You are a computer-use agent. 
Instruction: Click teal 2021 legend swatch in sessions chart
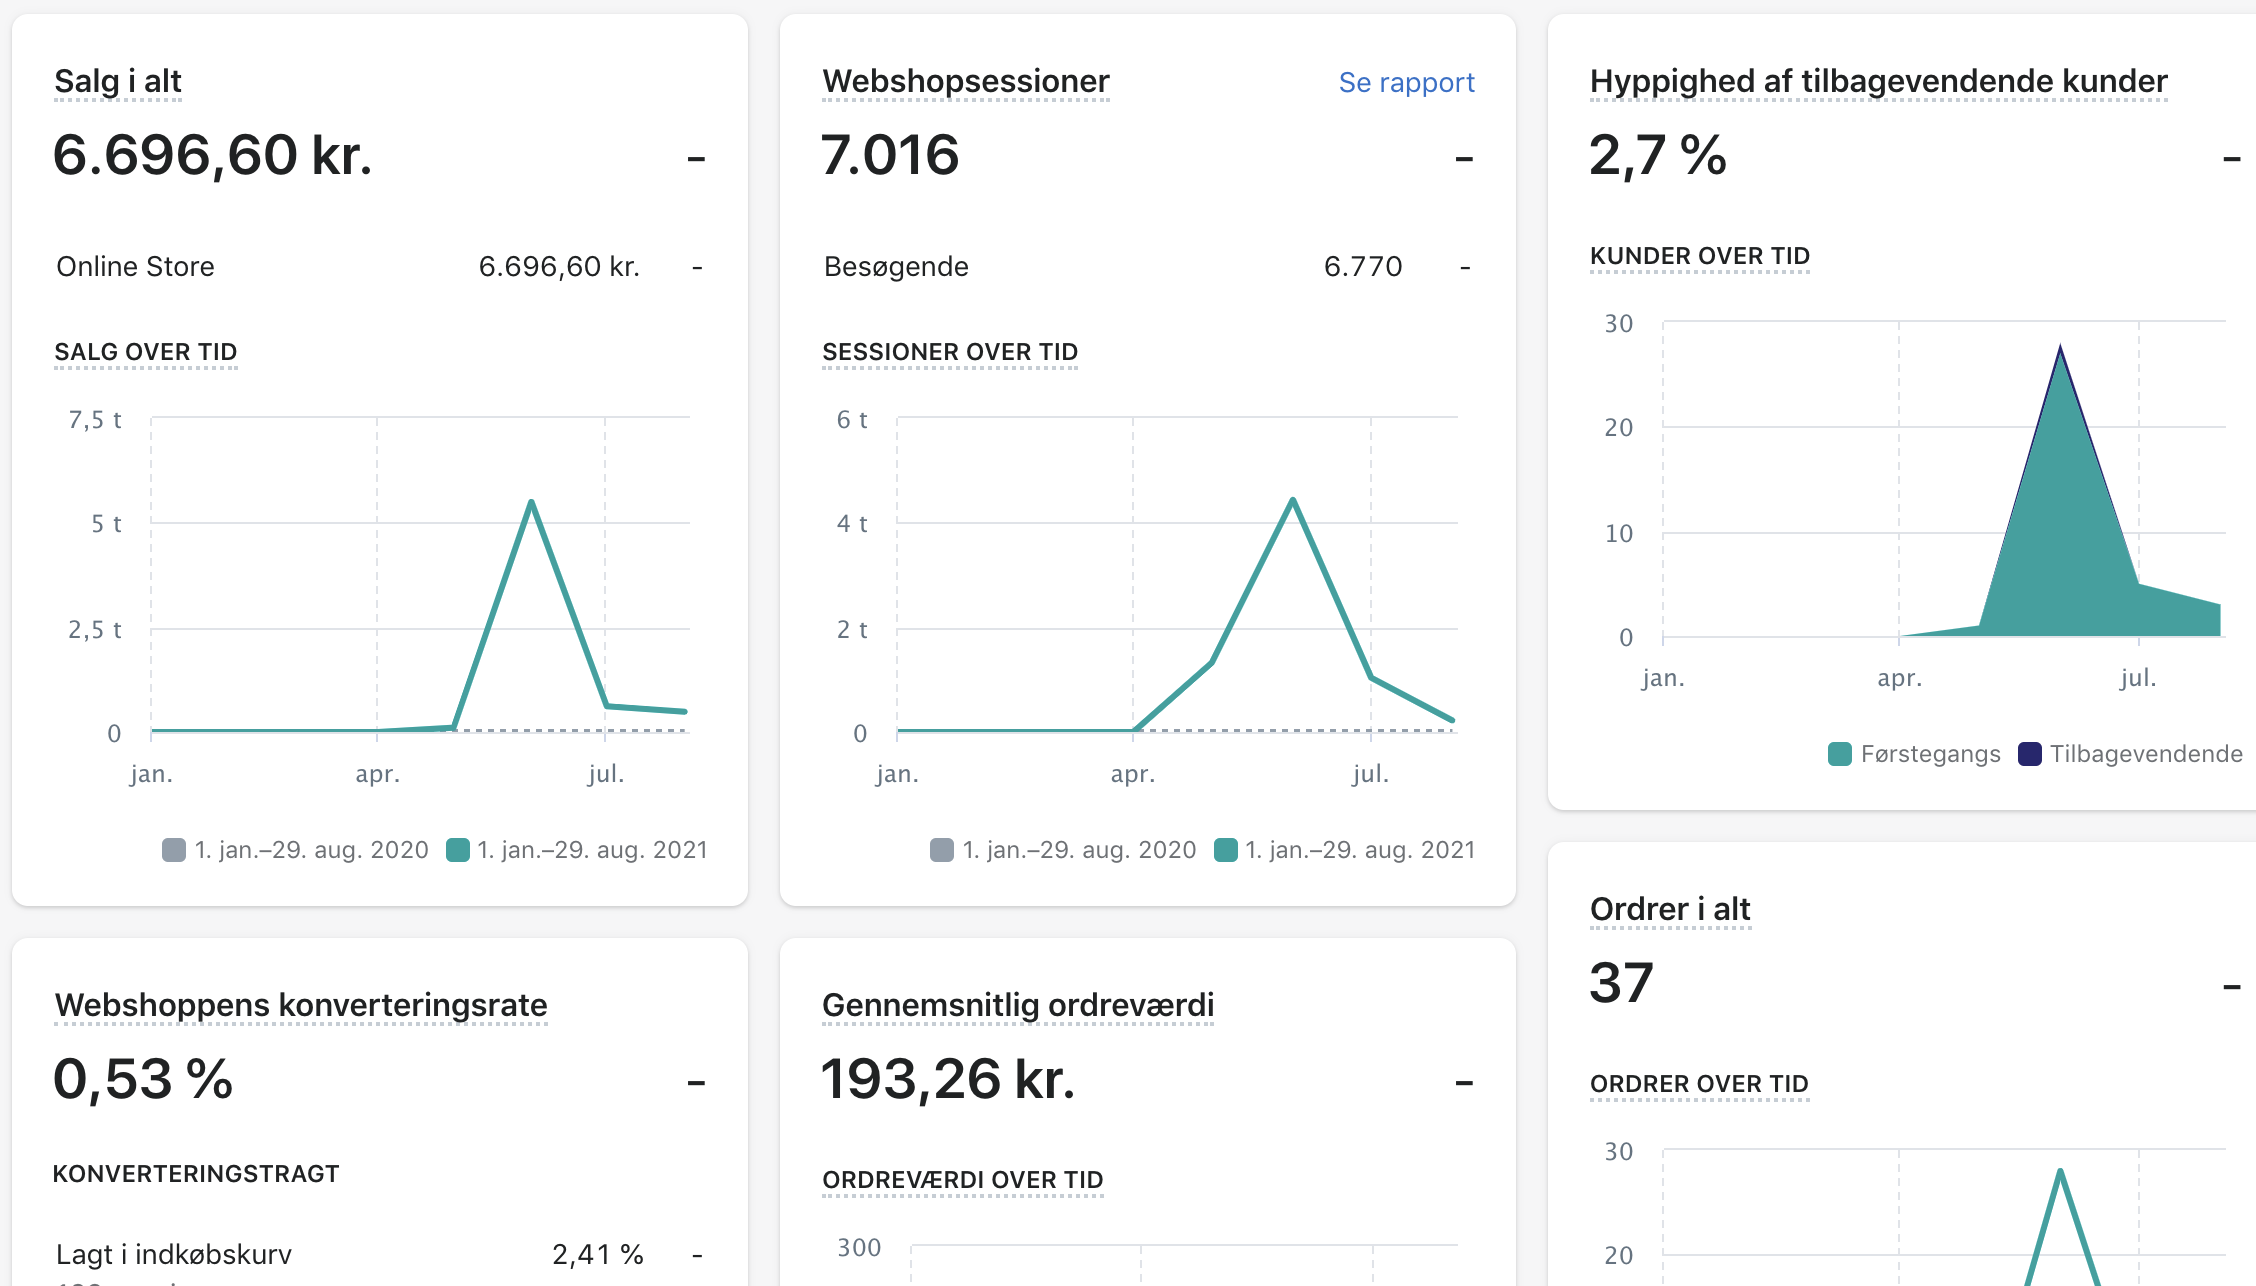click(x=1226, y=850)
